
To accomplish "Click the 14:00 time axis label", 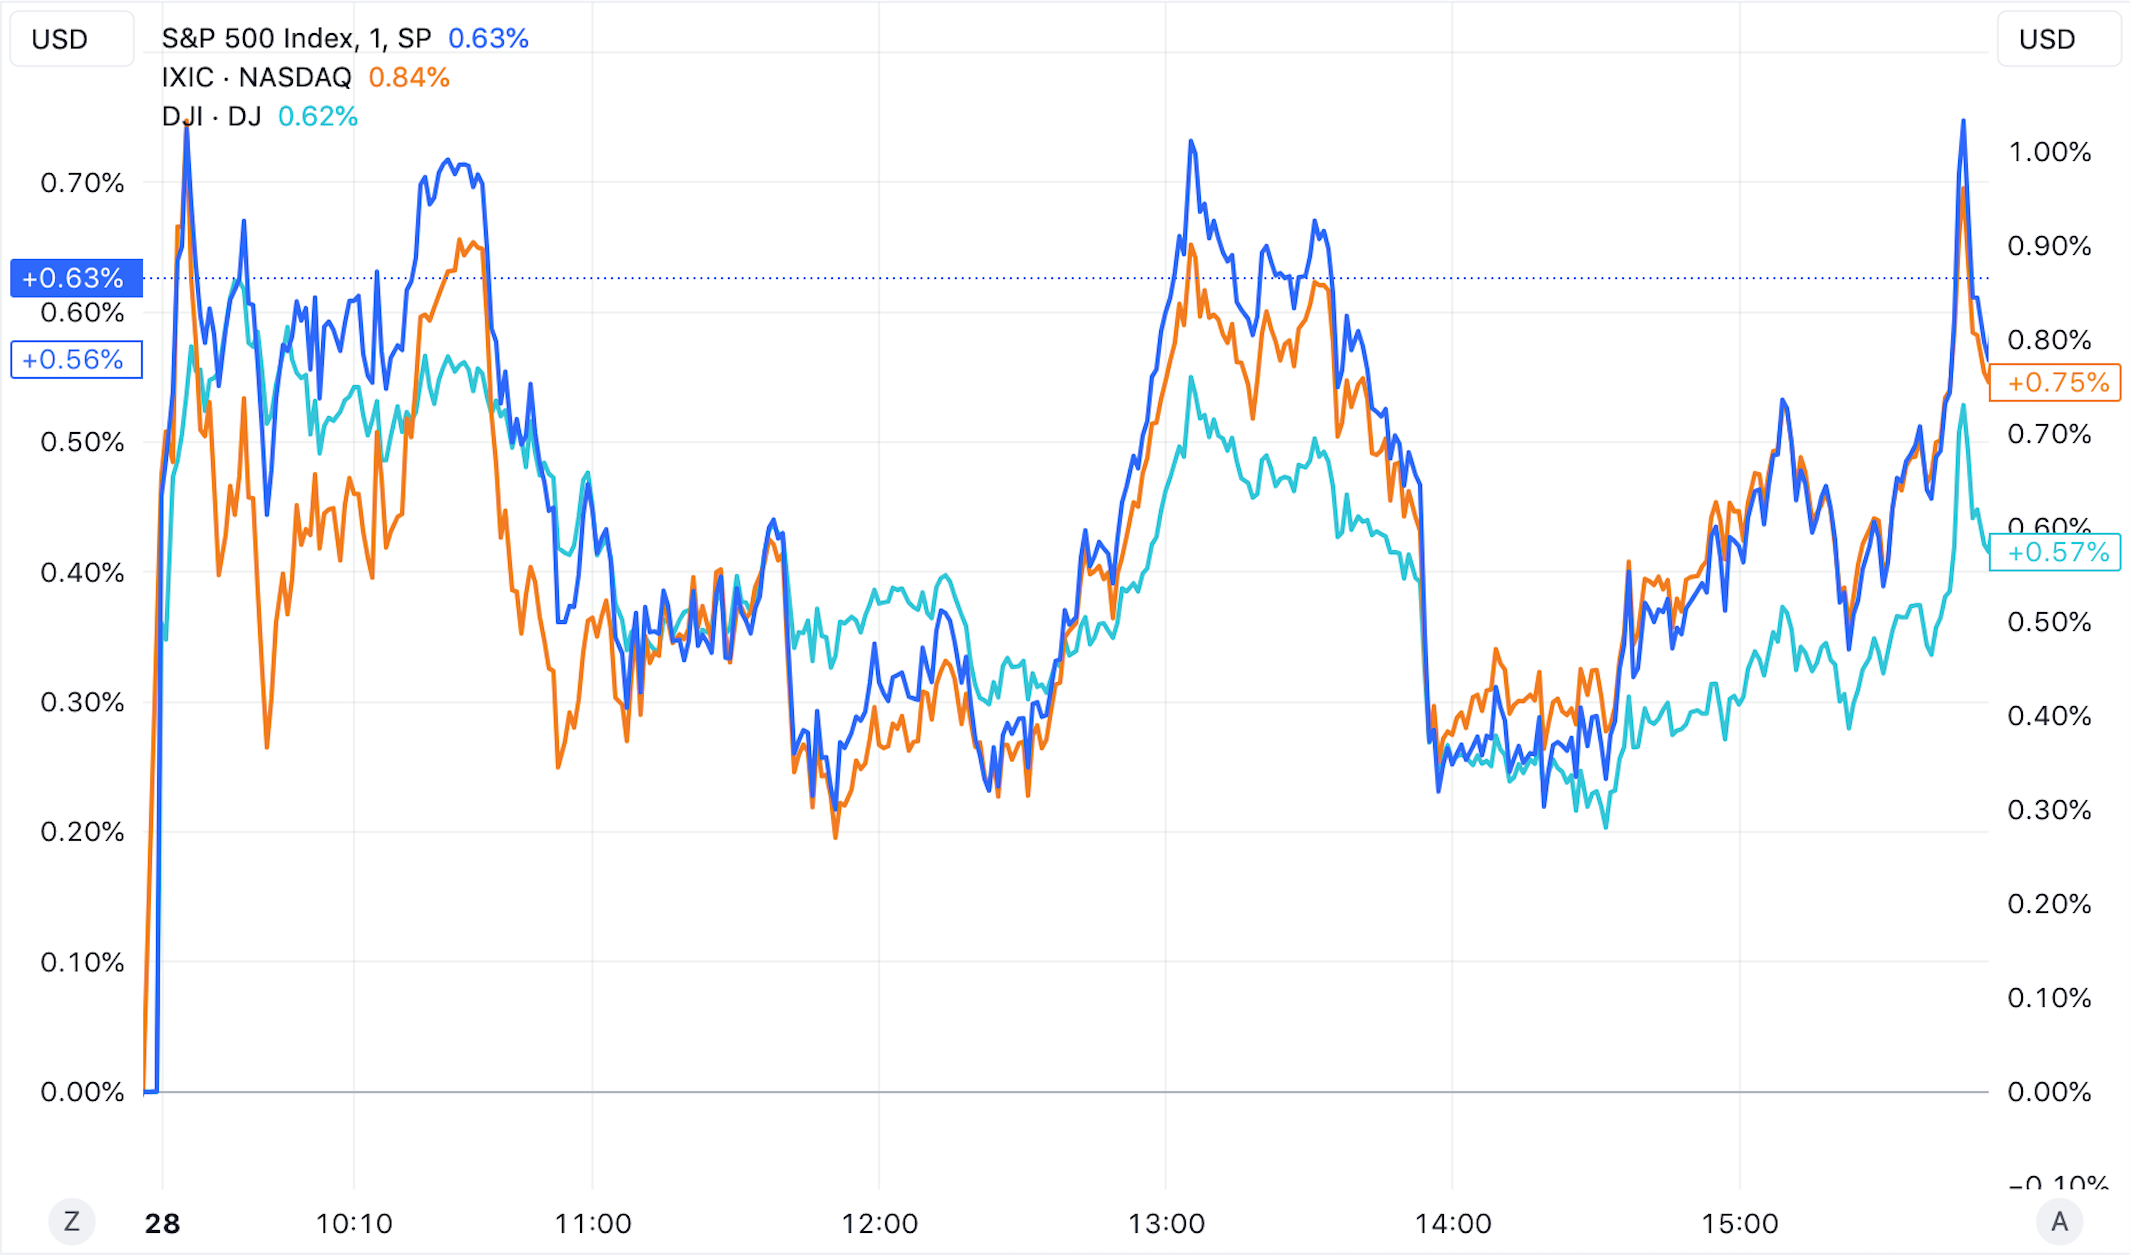I will (x=1453, y=1223).
